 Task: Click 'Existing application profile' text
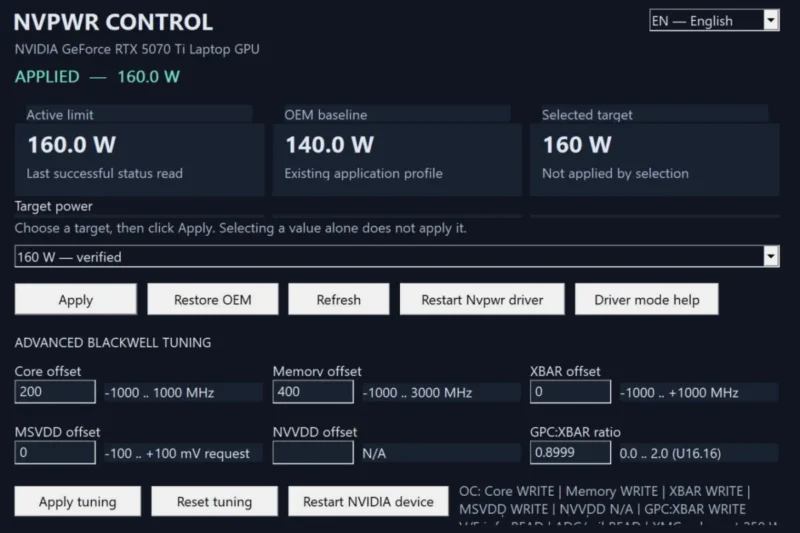(363, 173)
